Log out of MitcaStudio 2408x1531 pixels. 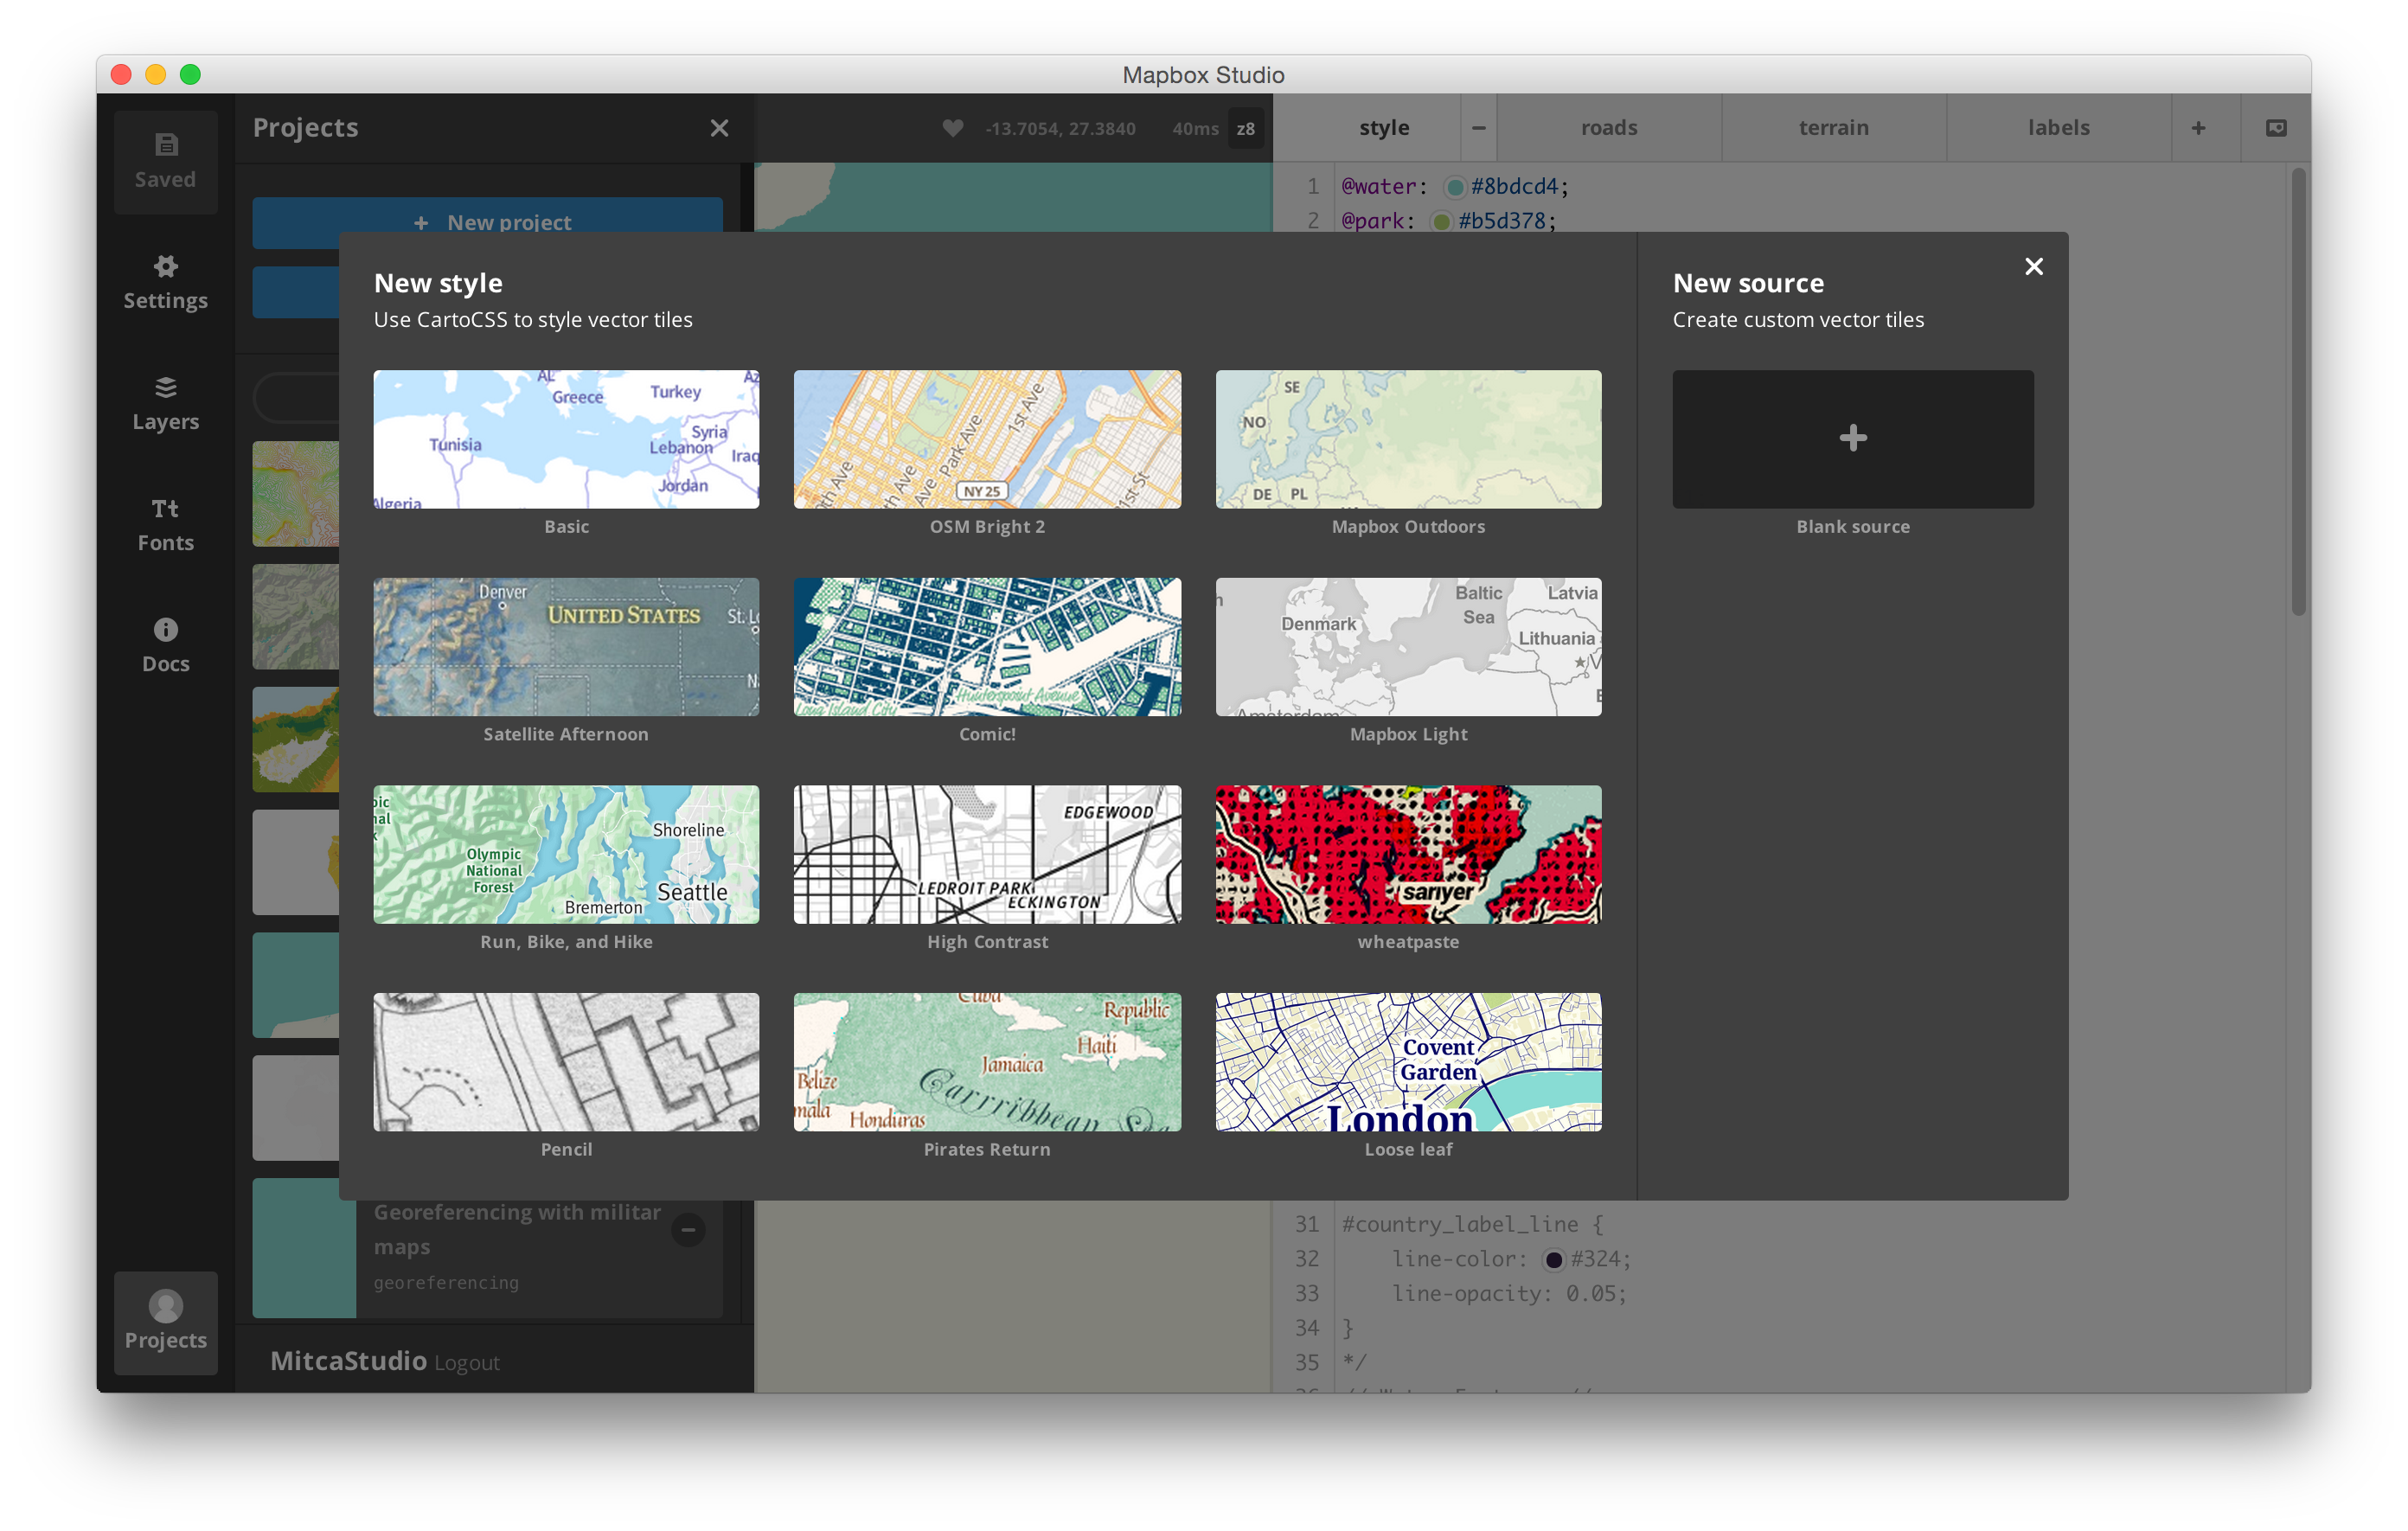466,1361
